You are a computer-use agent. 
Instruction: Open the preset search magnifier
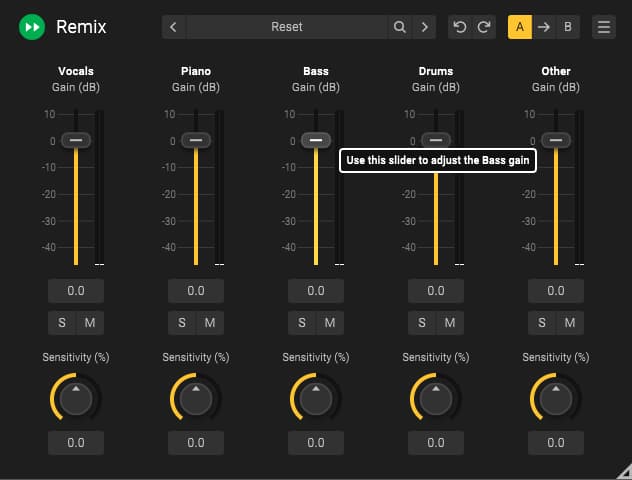coord(399,27)
